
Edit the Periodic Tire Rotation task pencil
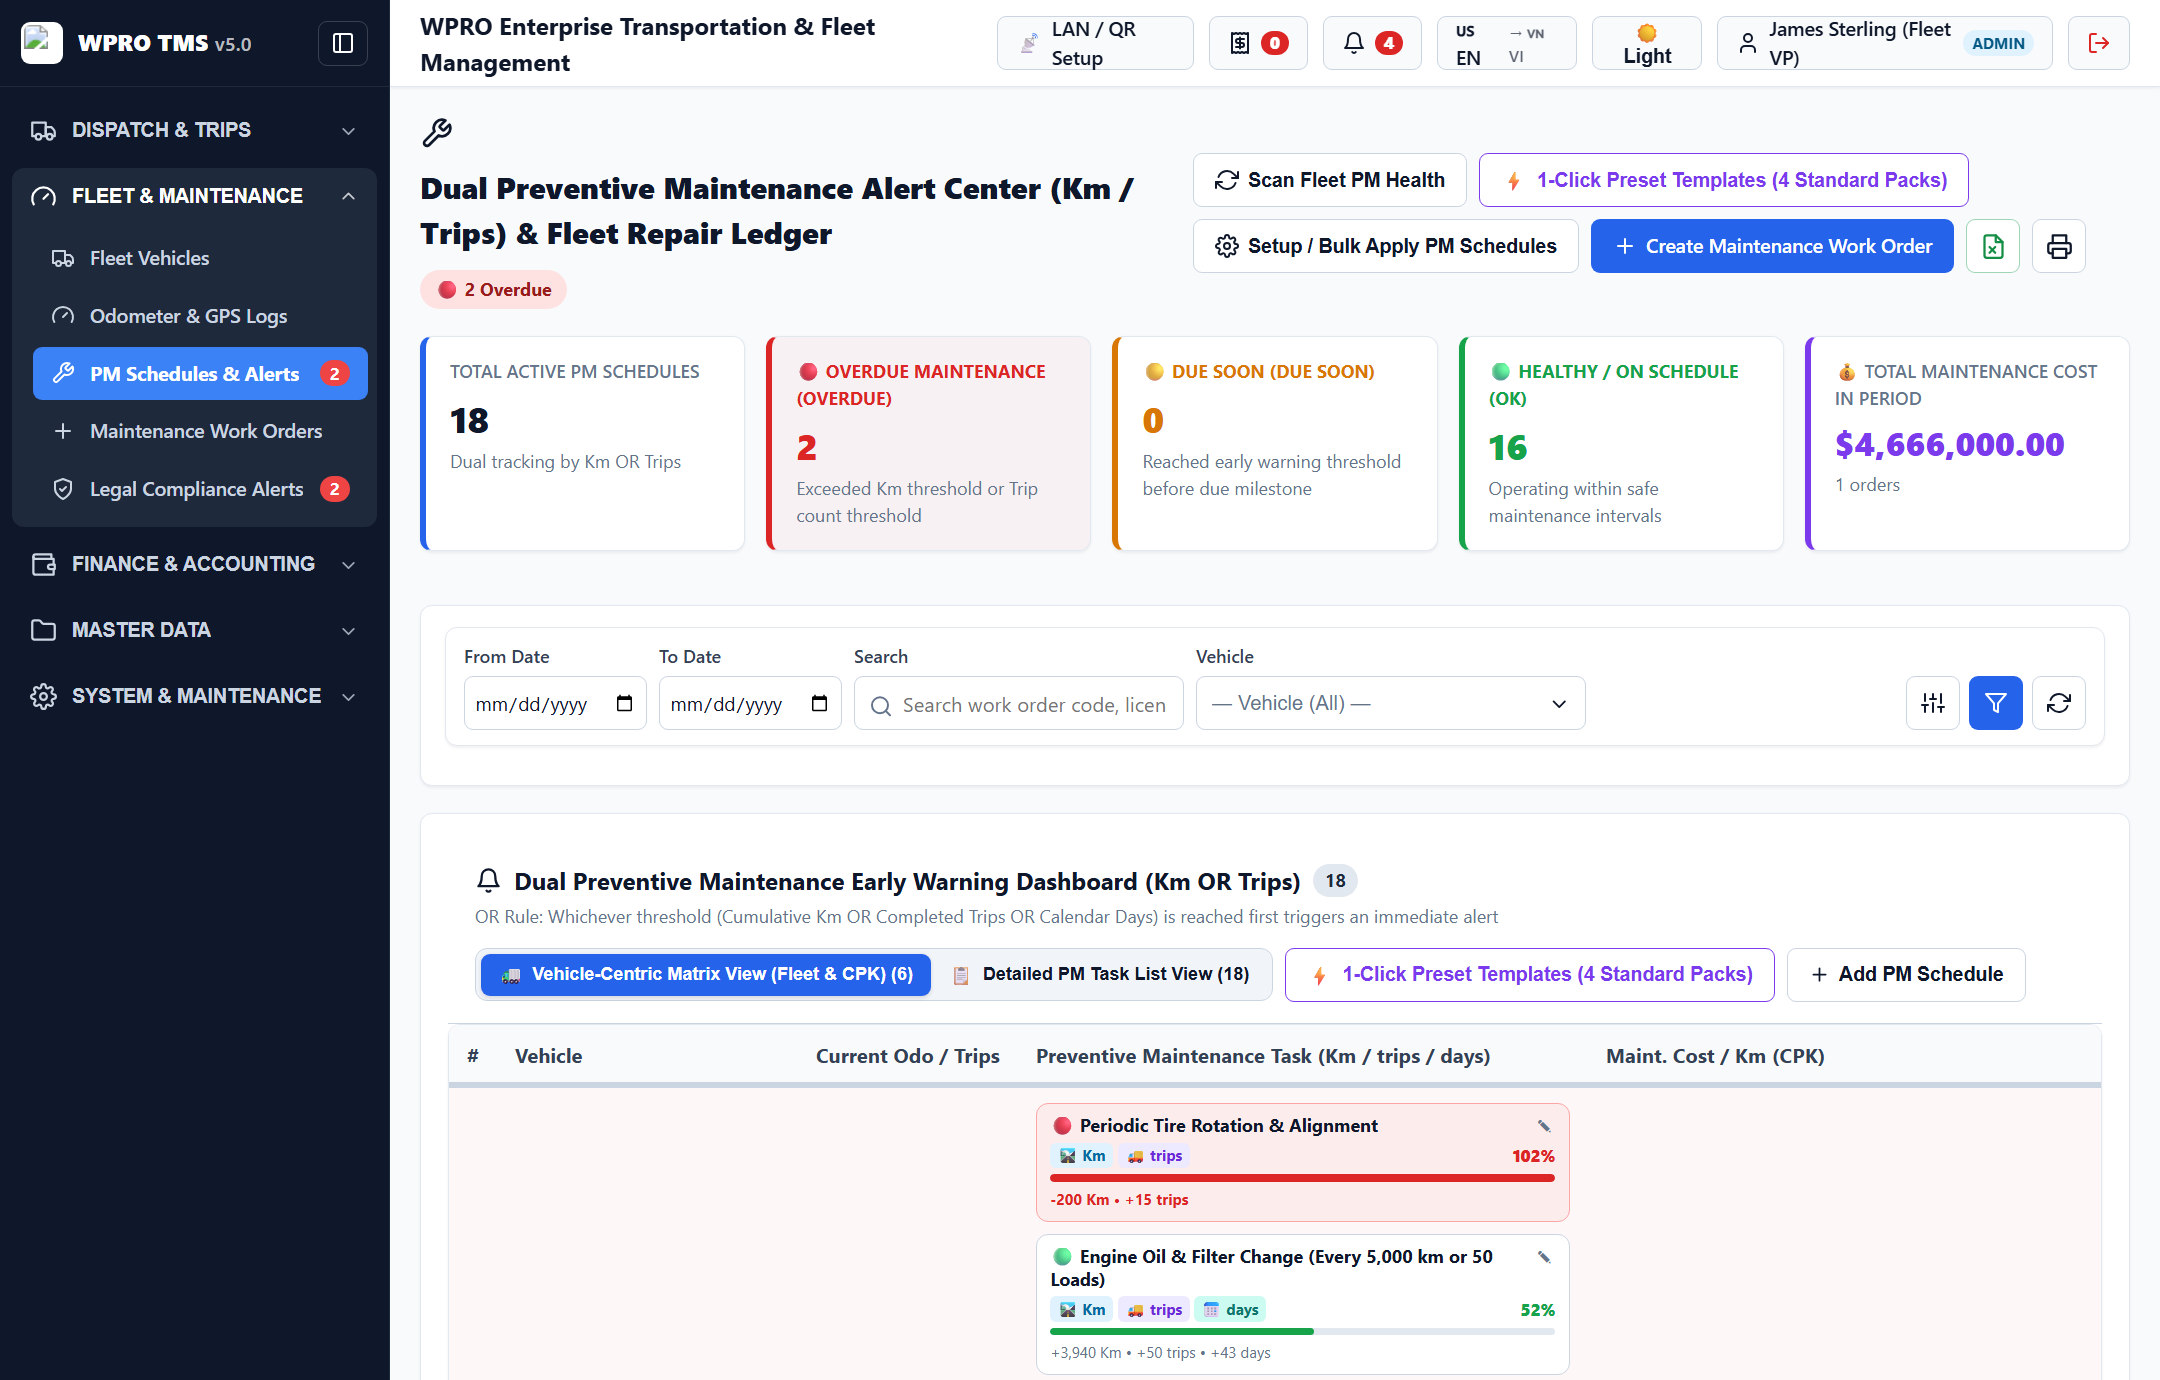point(1543,1126)
